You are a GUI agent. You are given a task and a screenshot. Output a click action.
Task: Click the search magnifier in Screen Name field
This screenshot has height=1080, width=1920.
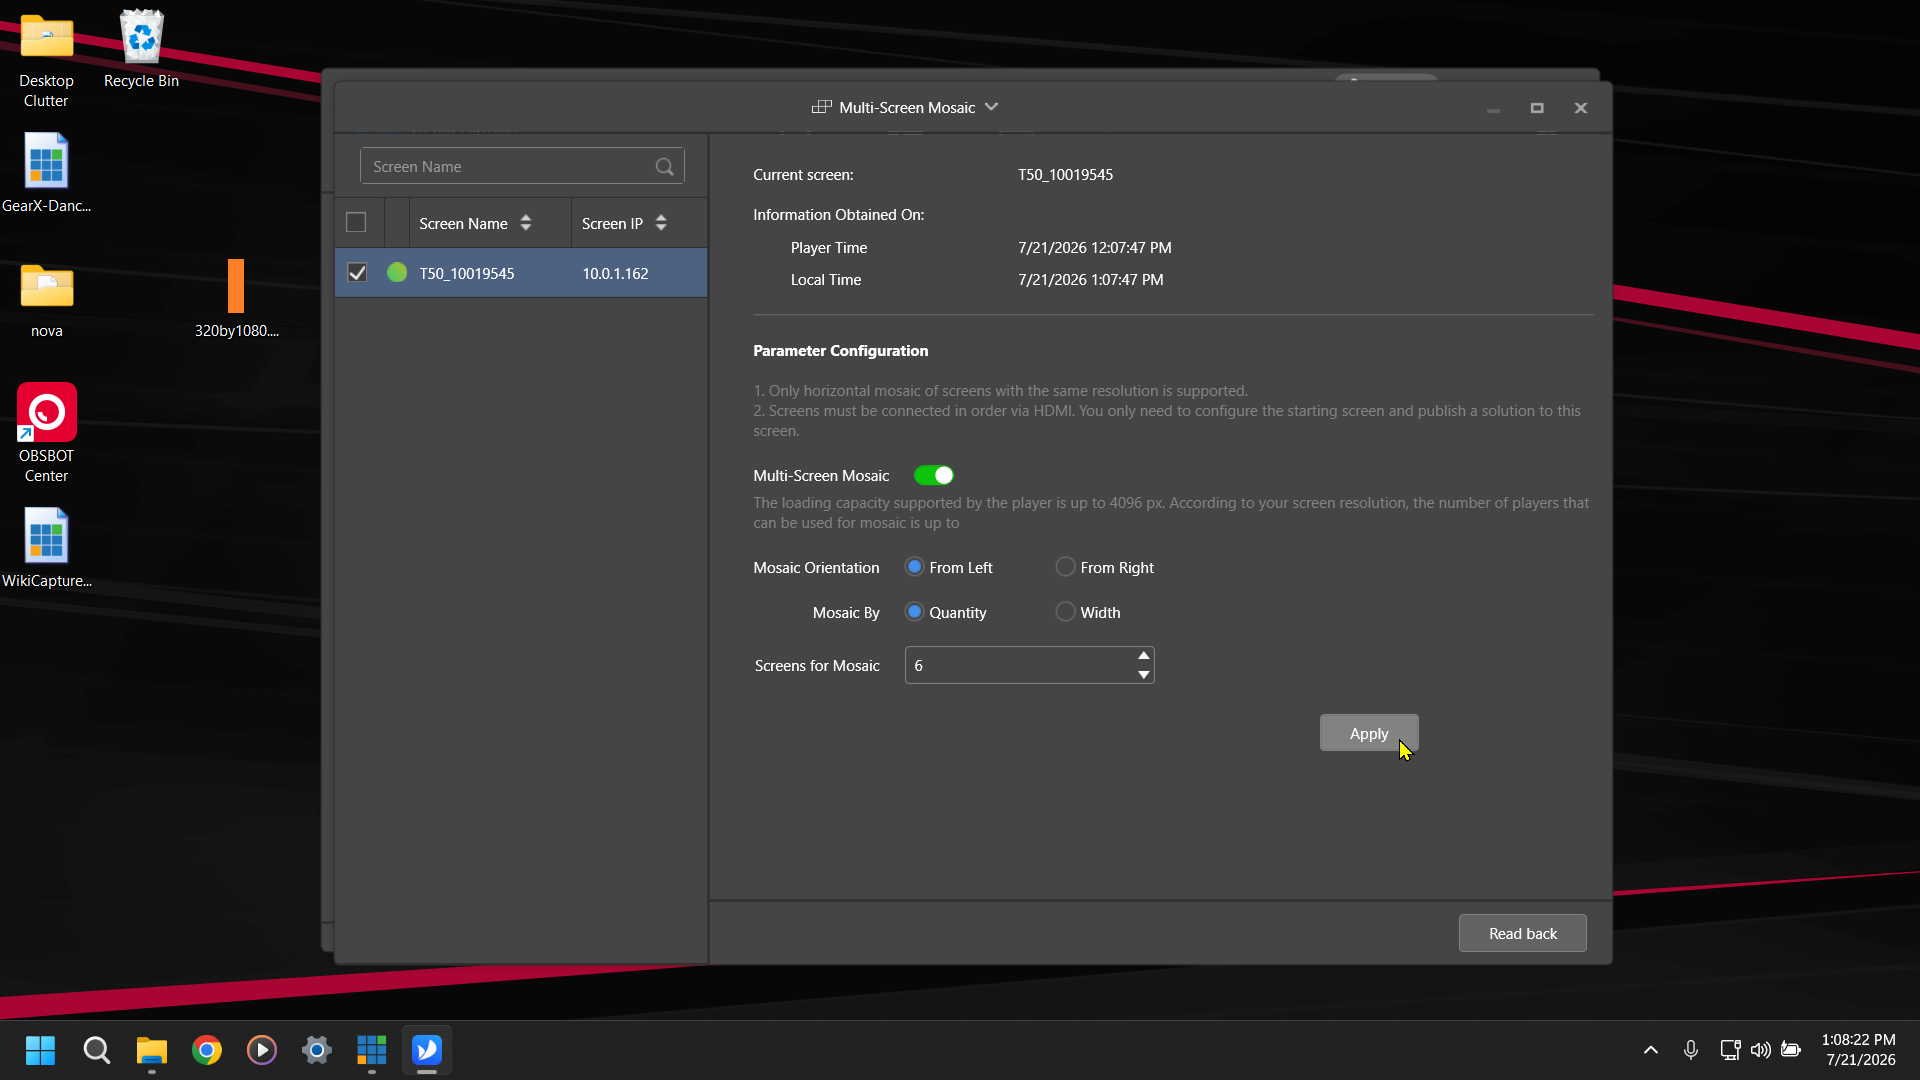click(664, 167)
